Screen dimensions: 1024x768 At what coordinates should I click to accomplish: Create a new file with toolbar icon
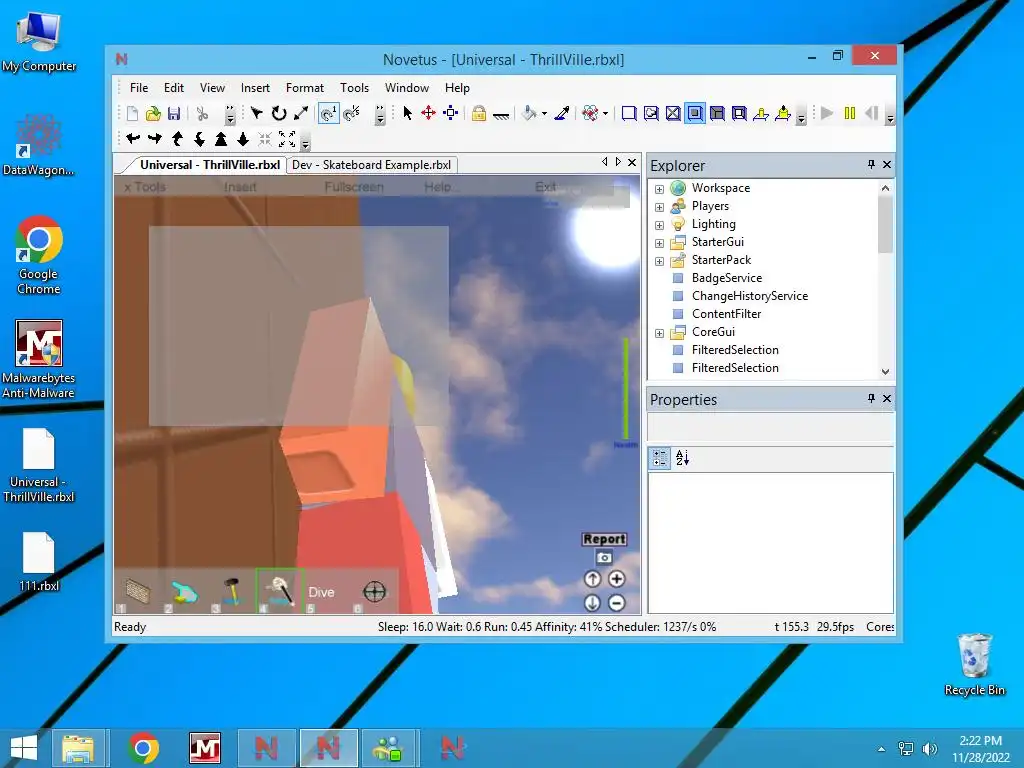click(x=132, y=114)
